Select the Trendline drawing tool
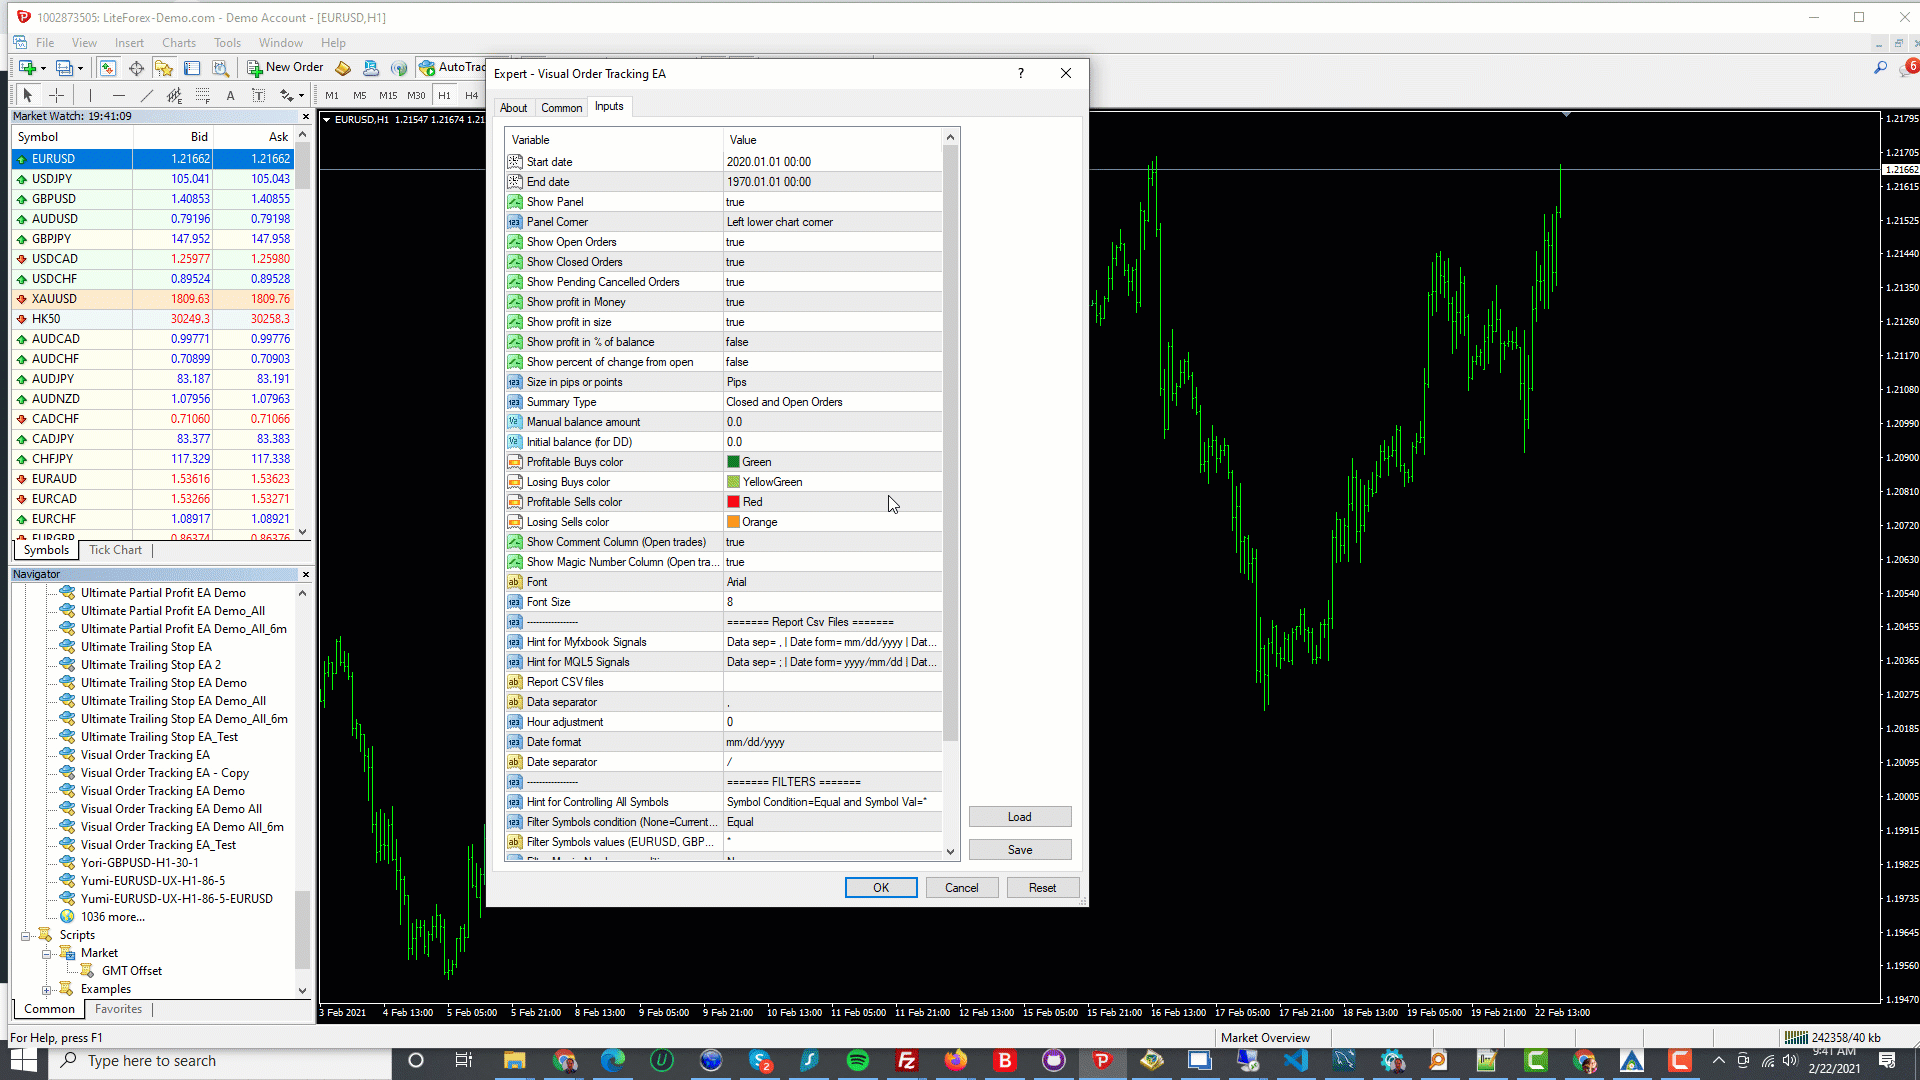The width and height of the screenshot is (1920, 1080). pos(147,95)
